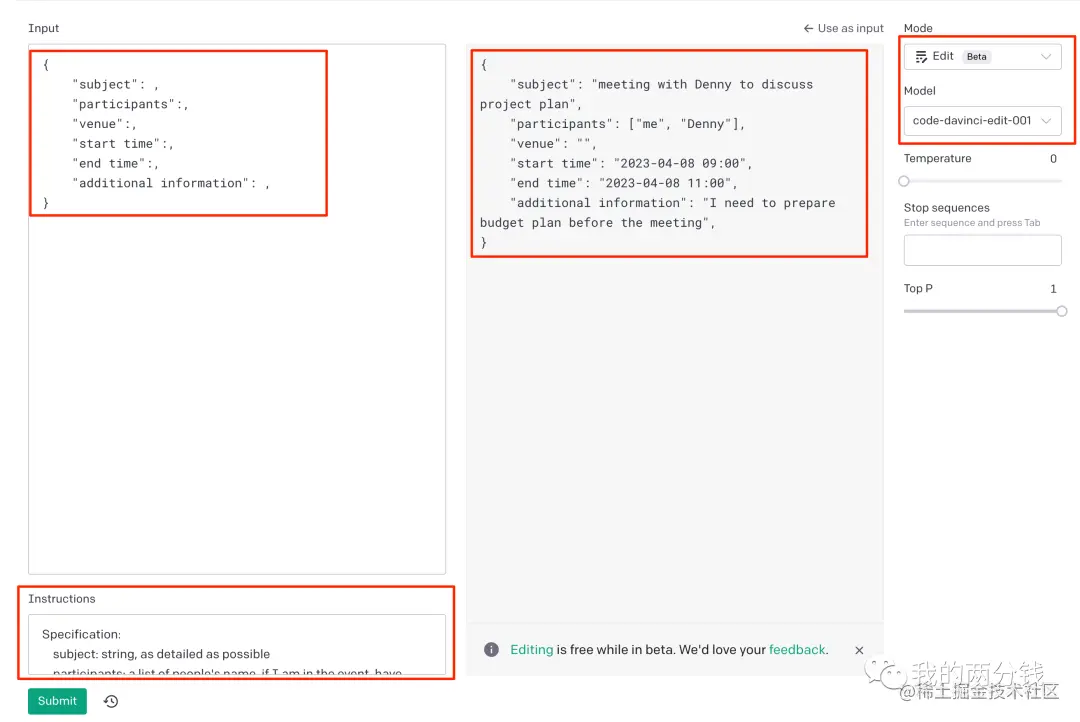1080x722 pixels.
Task: Adjust the Temperature slider handle
Action: 904,181
